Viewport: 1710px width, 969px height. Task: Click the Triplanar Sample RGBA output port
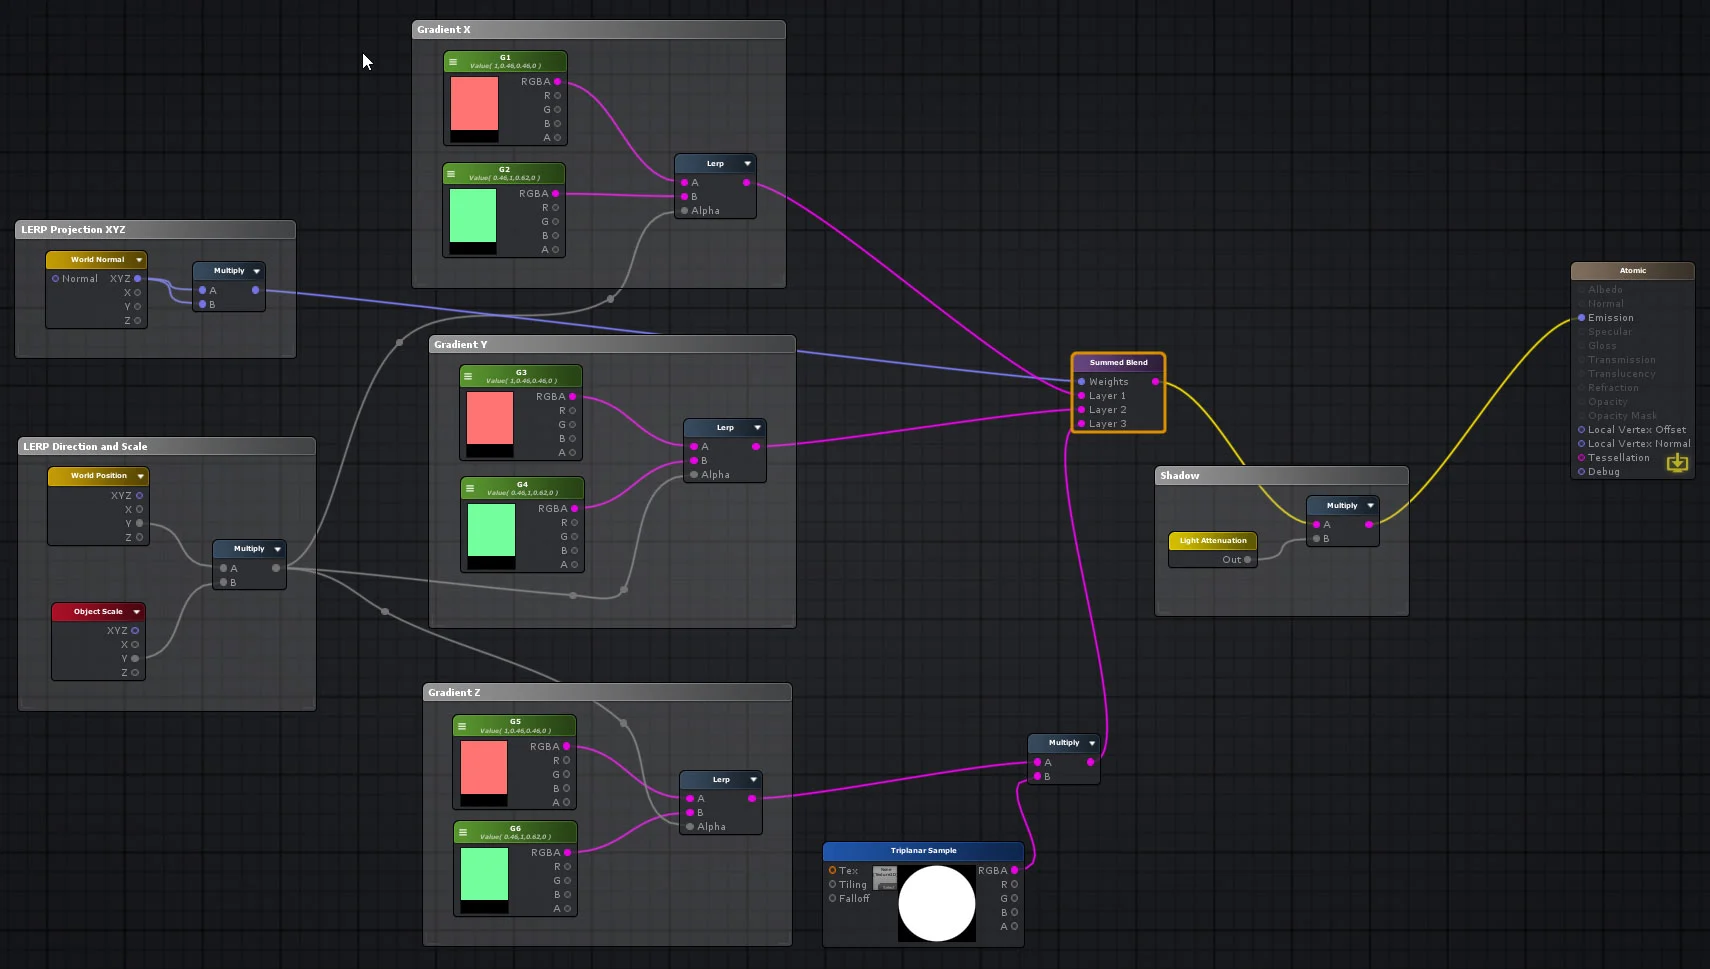(1014, 871)
